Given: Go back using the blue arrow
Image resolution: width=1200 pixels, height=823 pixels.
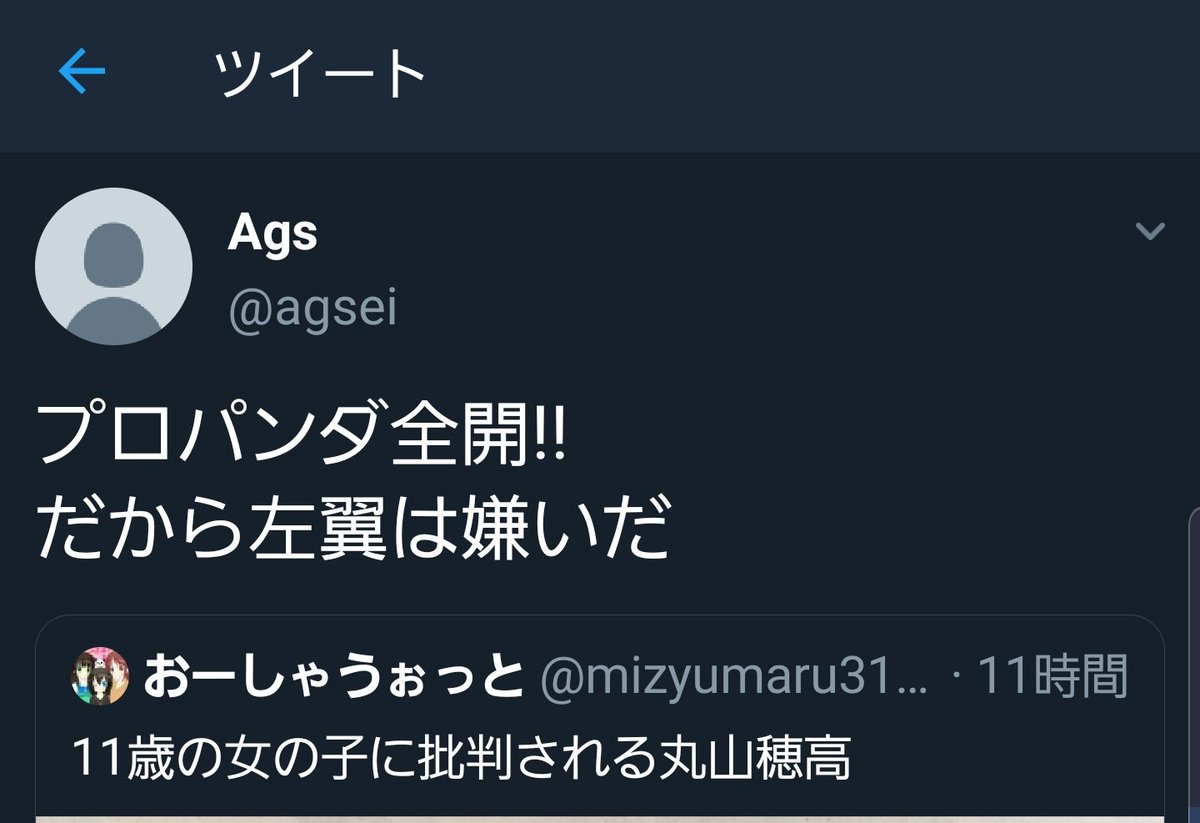Looking at the screenshot, I should 82,74.
